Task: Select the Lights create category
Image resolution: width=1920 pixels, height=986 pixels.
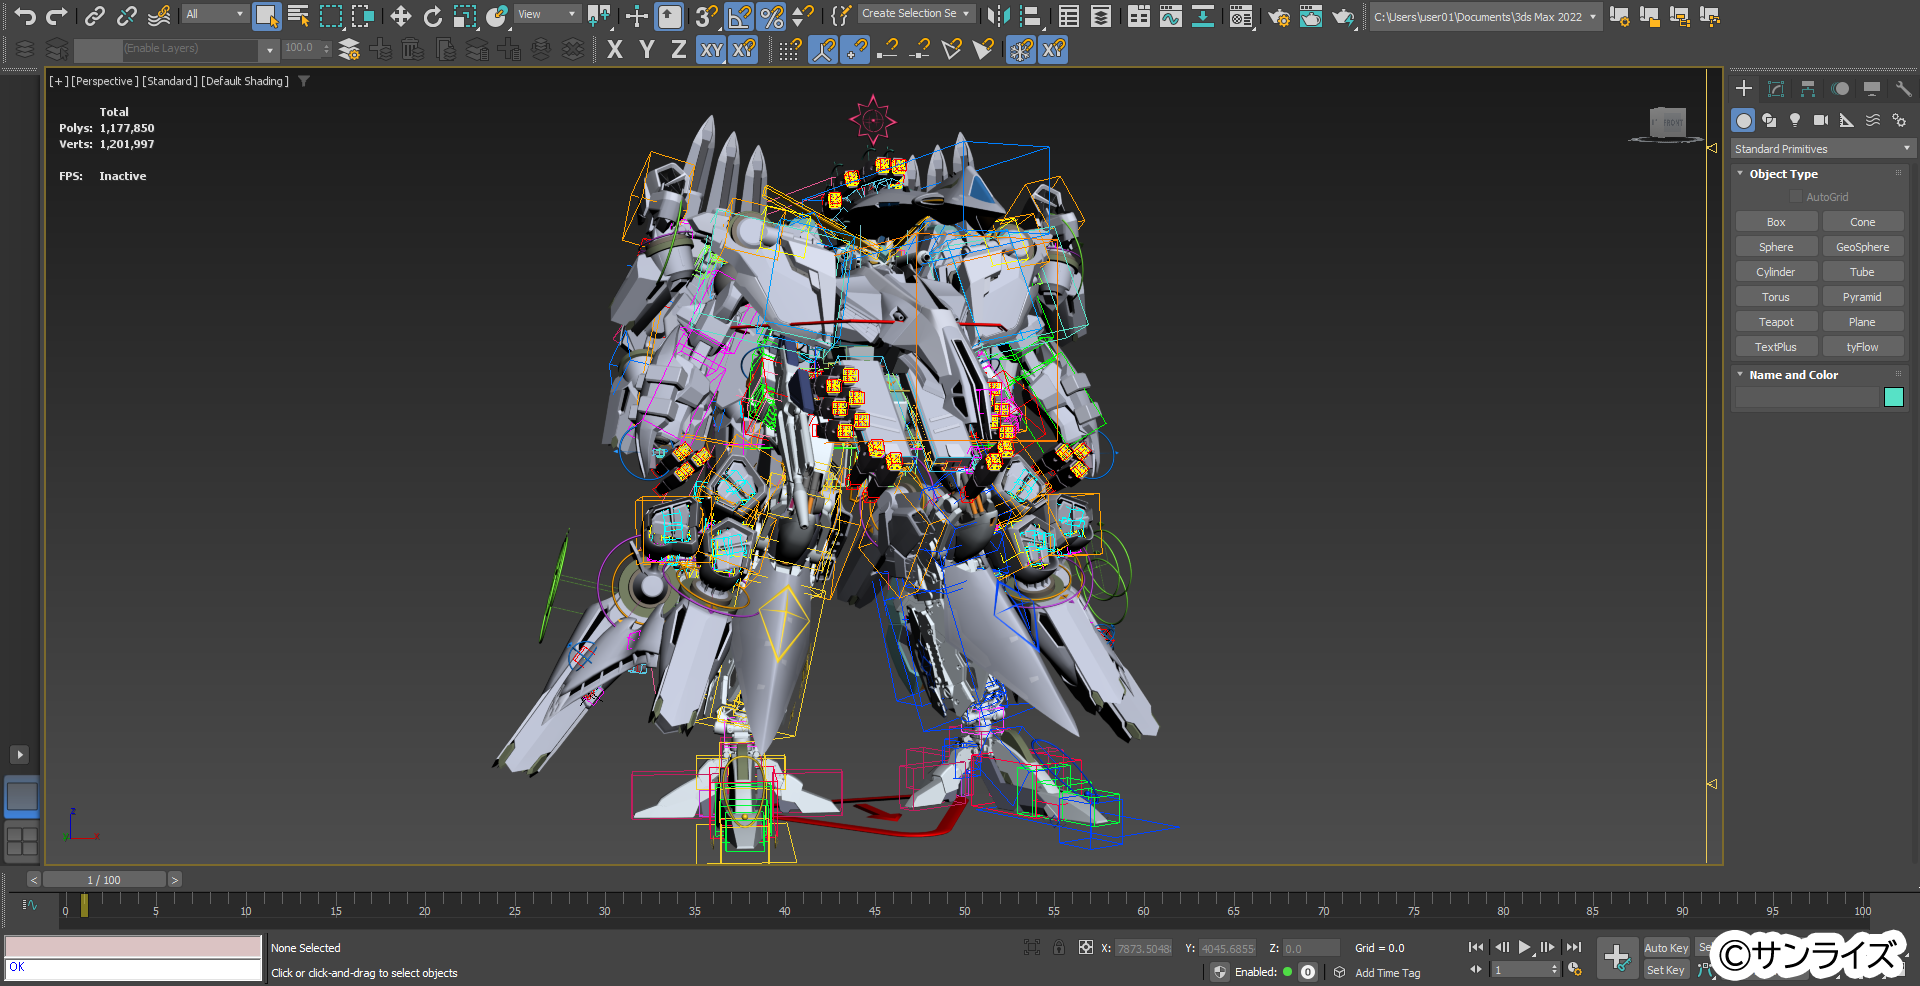Action: (x=1795, y=120)
